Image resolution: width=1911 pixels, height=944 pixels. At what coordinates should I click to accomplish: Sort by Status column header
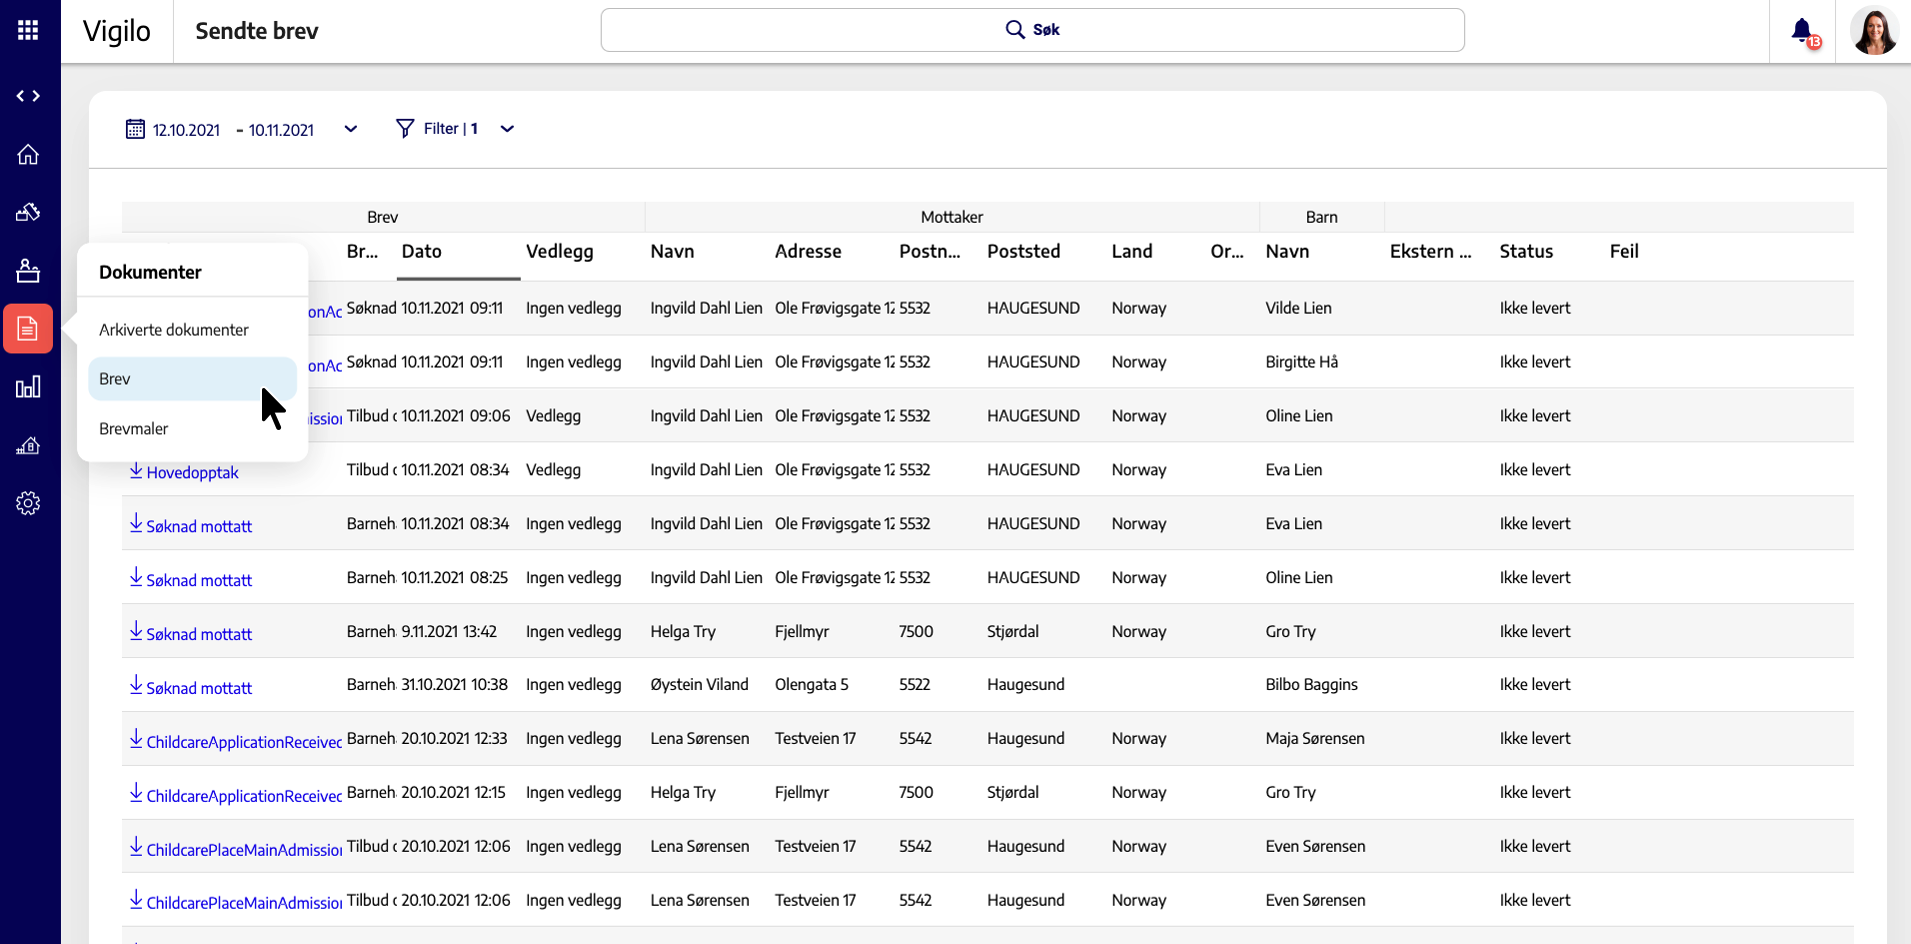pyautogui.click(x=1526, y=252)
